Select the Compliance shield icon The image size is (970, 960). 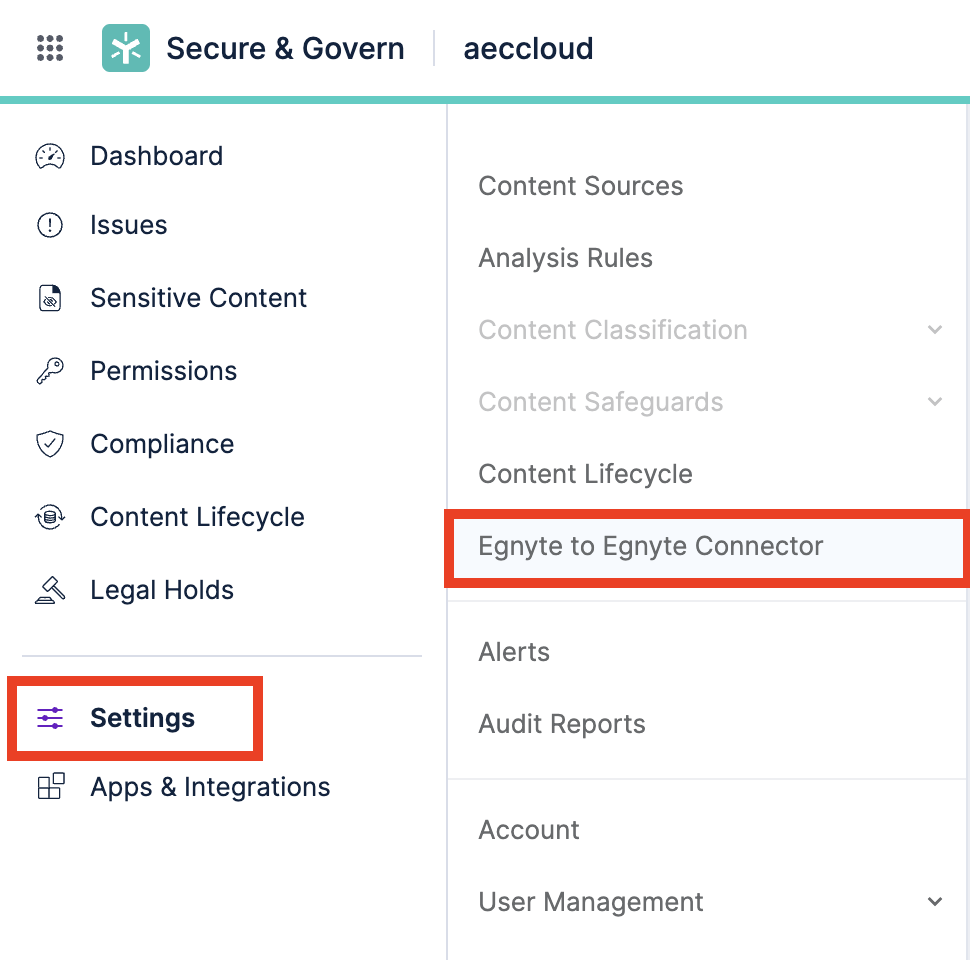point(49,444)
